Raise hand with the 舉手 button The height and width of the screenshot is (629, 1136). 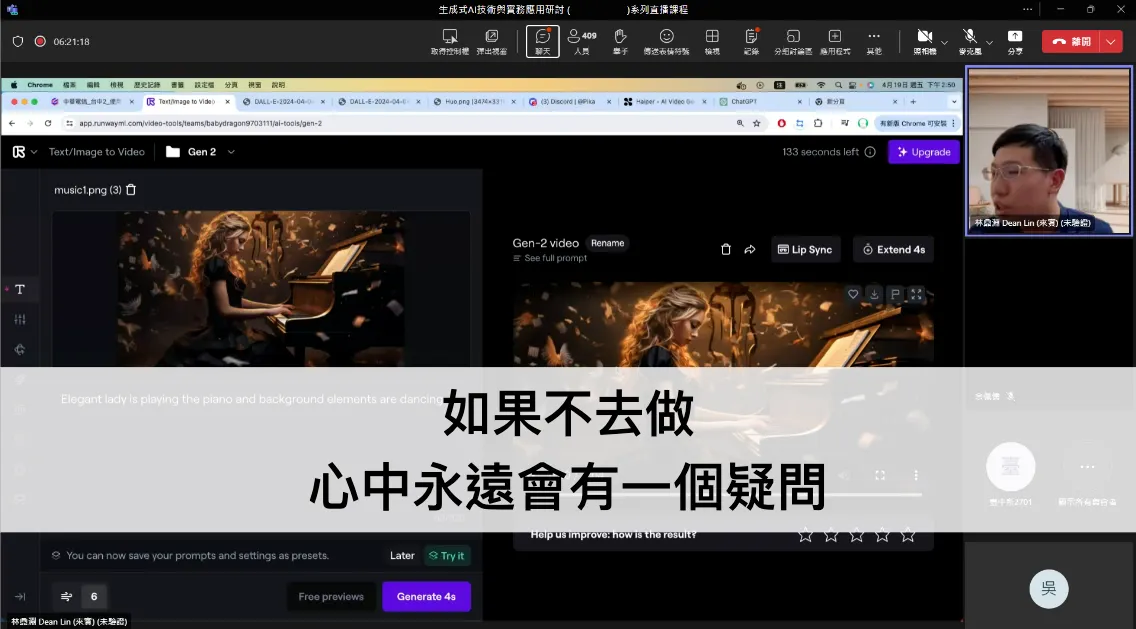pyautogui.click(x=620, y=41)
